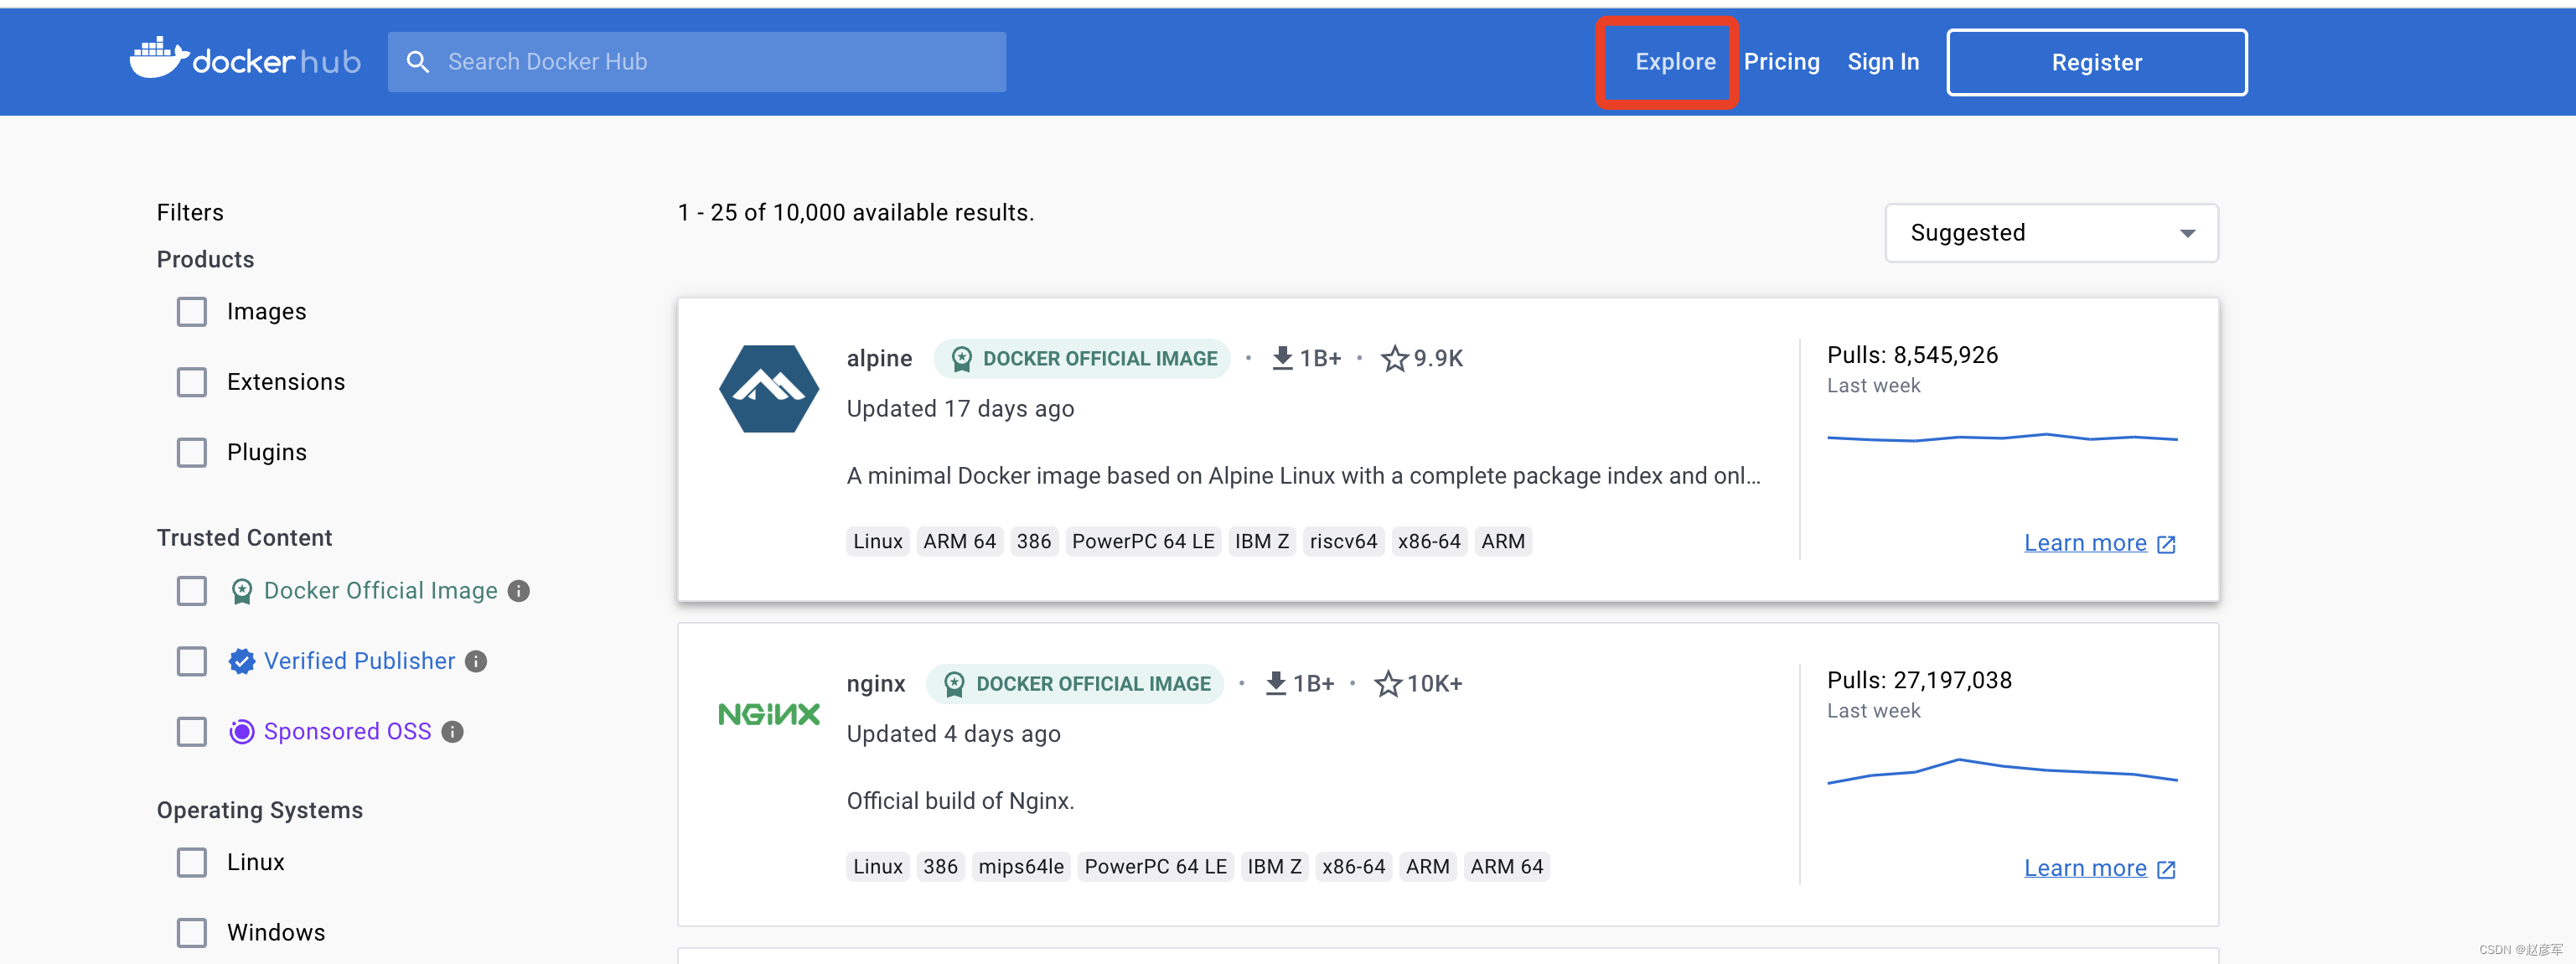This screenshot has height=964, width=2576.
Task: Toggle the Images product filter checkbox
Action: point(192,310)
